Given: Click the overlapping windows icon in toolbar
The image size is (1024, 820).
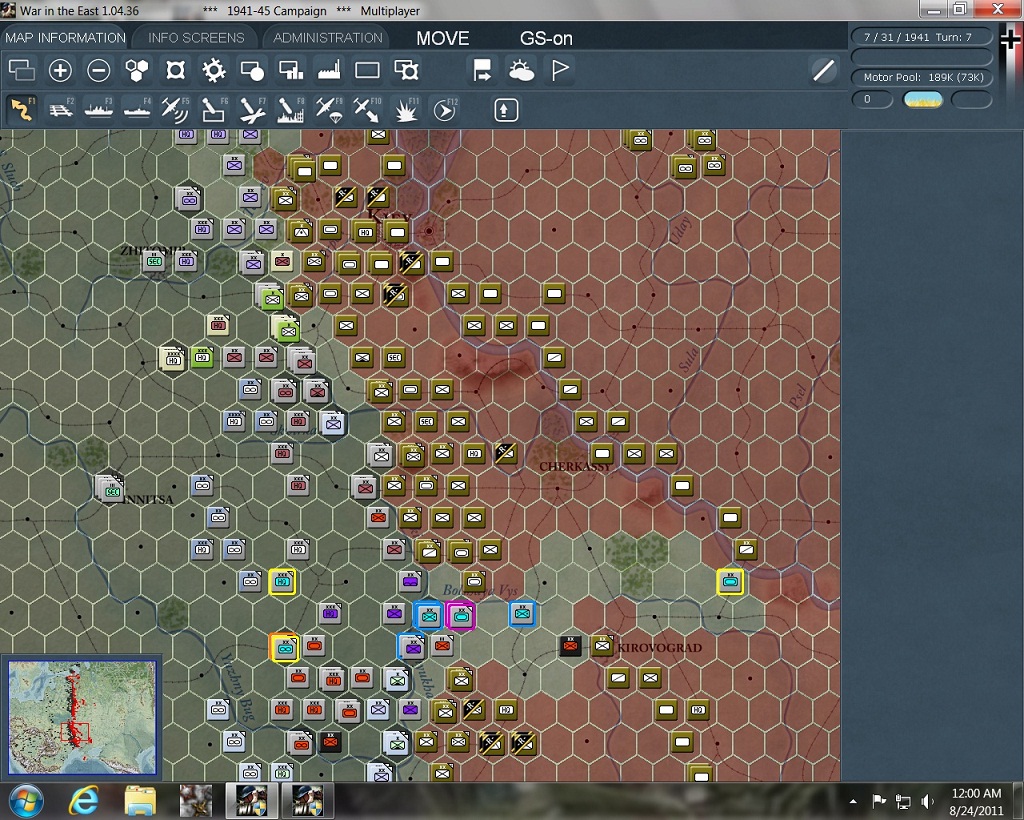Looking at the screenshot, I should coord(22,71).
